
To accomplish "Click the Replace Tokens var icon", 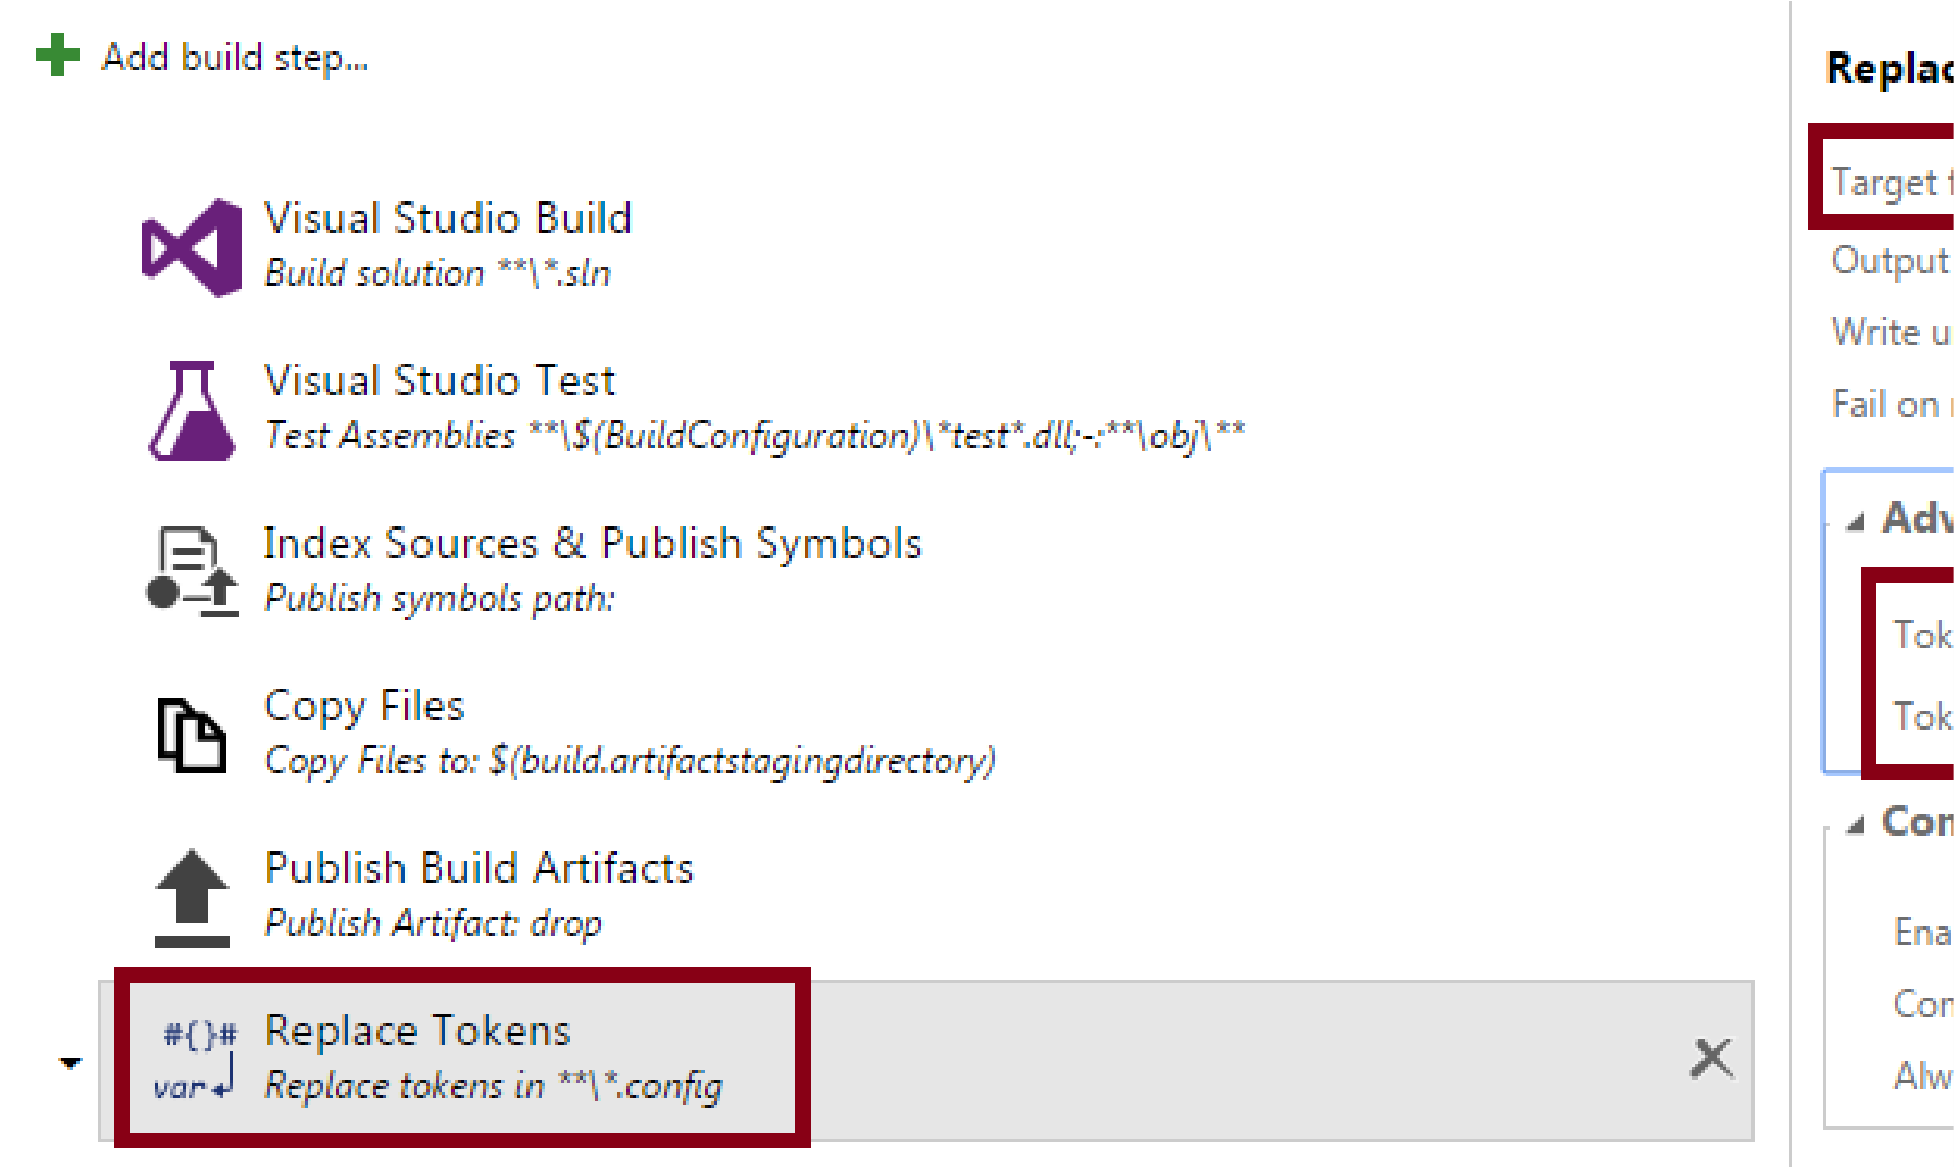I will tap(197, 1059).
